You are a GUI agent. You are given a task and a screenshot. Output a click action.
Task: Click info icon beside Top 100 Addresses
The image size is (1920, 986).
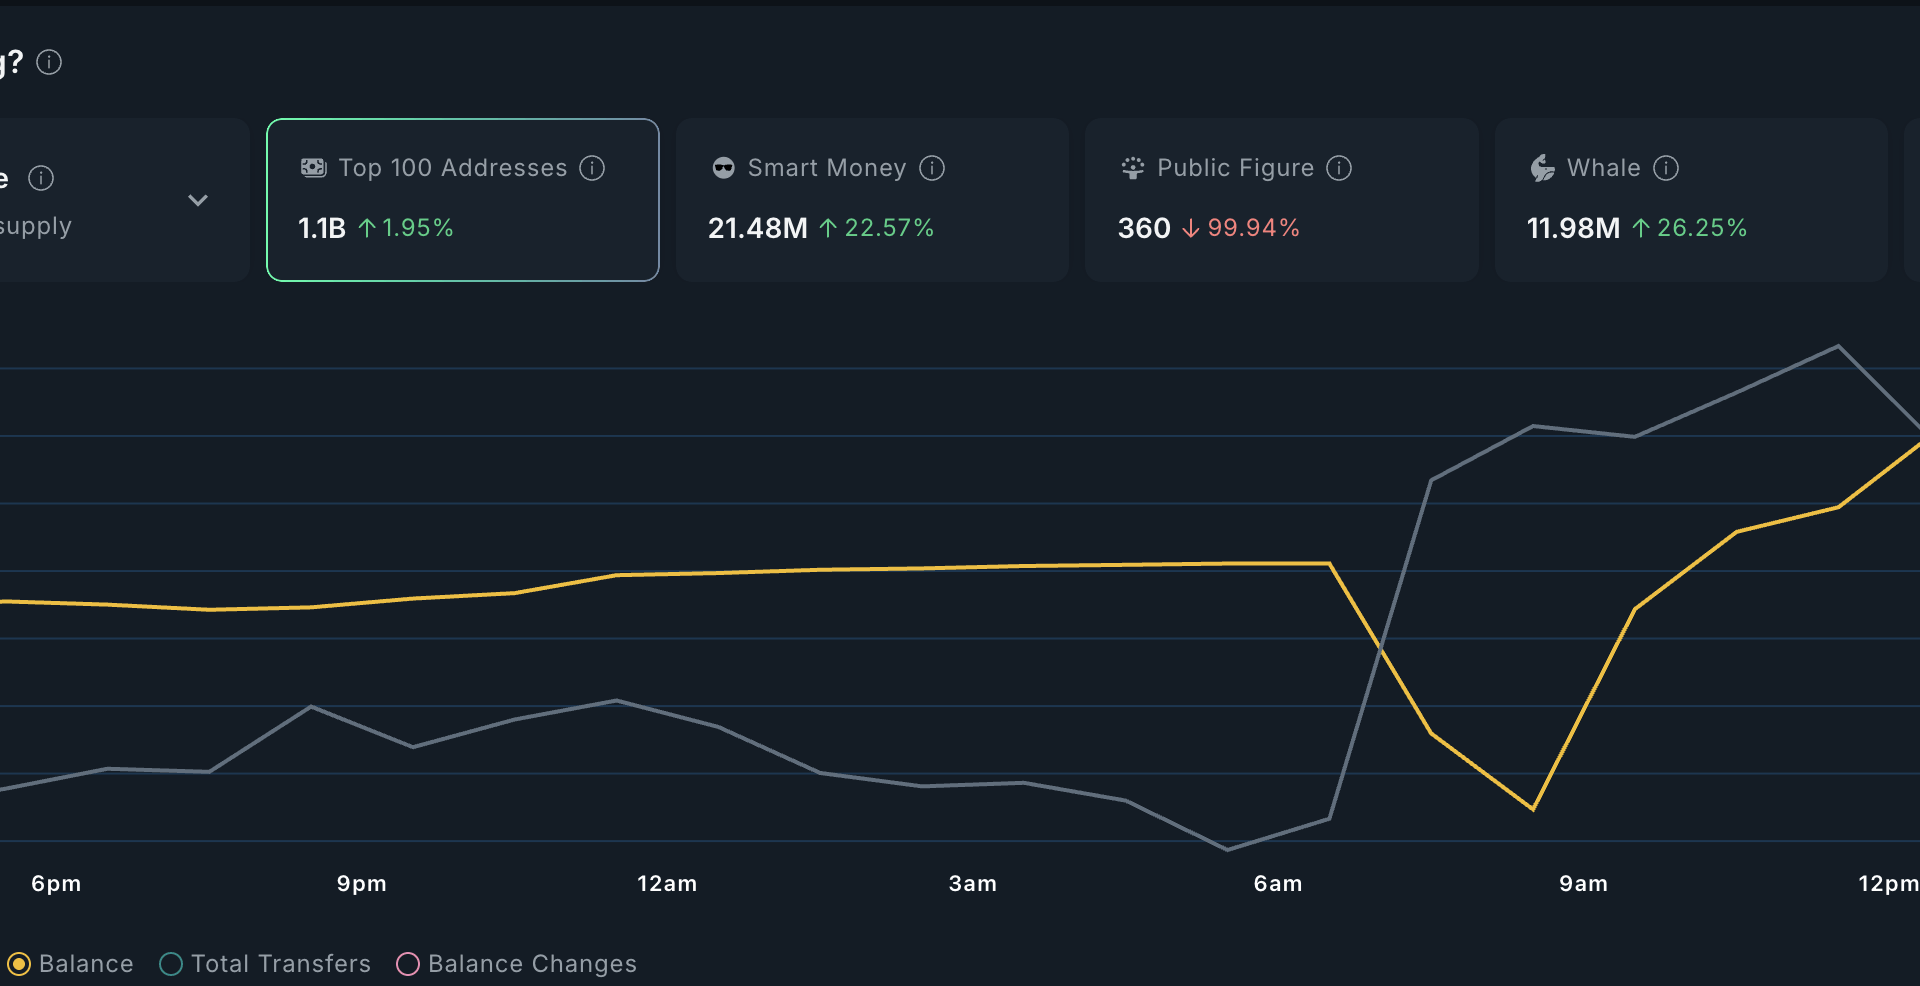pos(592,168)
